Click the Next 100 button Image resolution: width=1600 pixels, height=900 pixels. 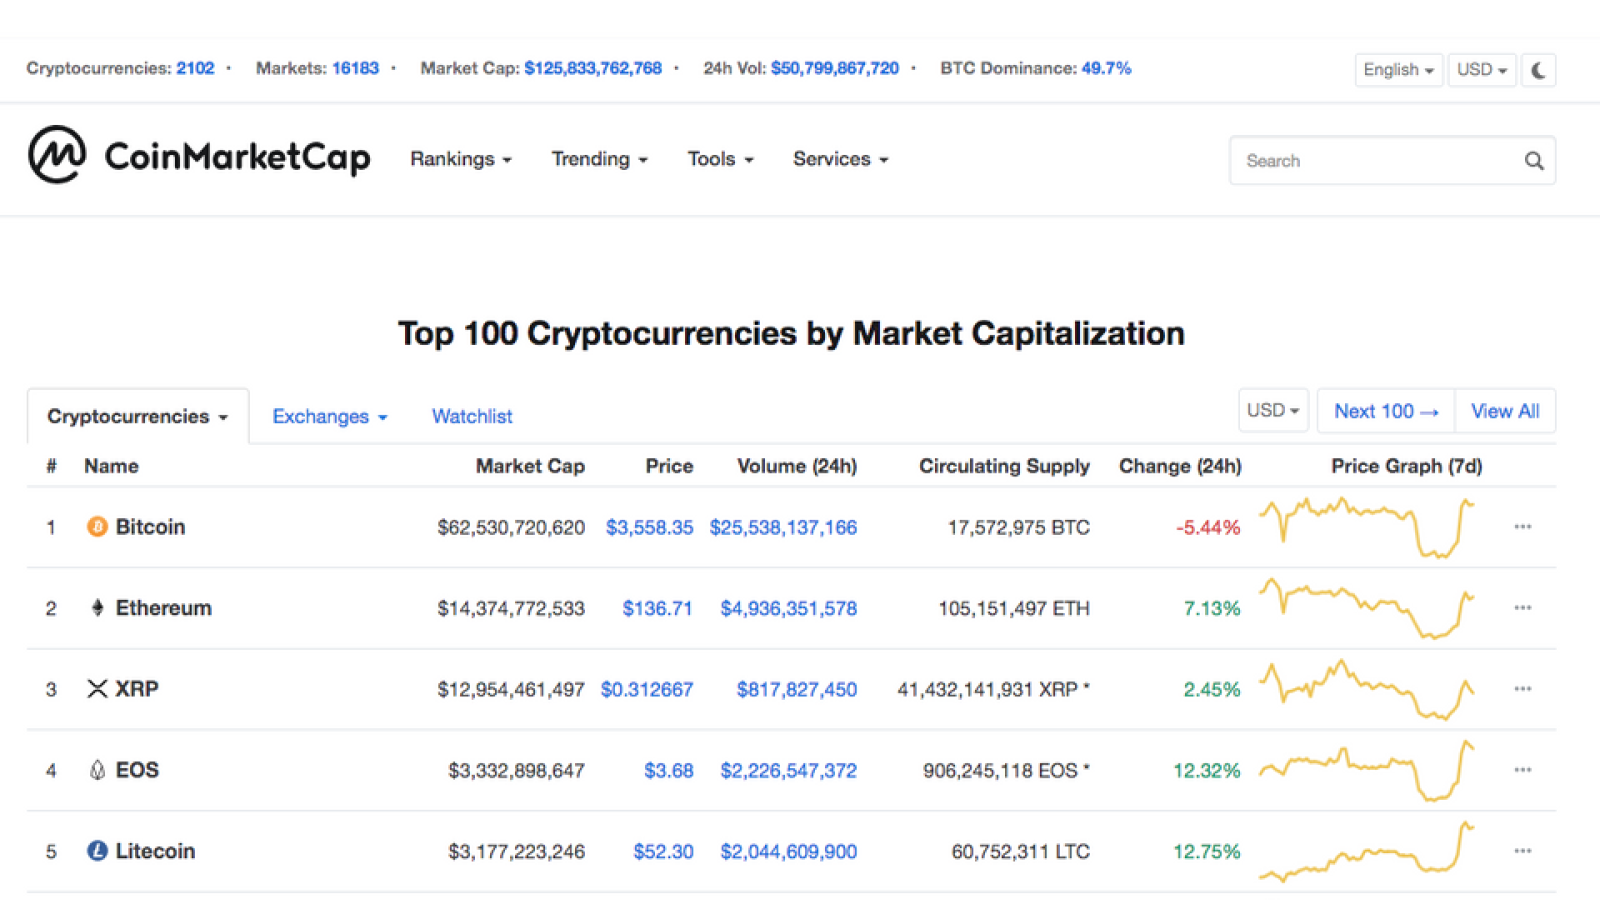pos(1386,411)
